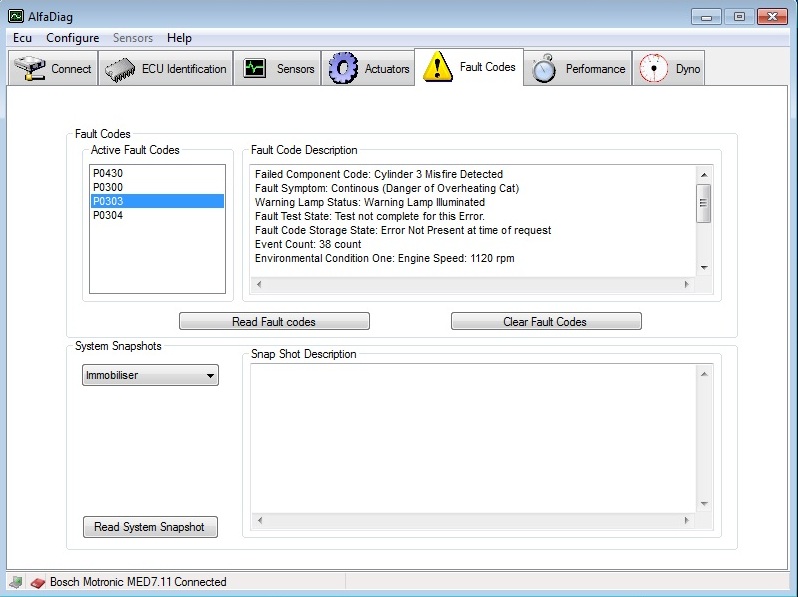Click the red car icon in status bar

37,582
